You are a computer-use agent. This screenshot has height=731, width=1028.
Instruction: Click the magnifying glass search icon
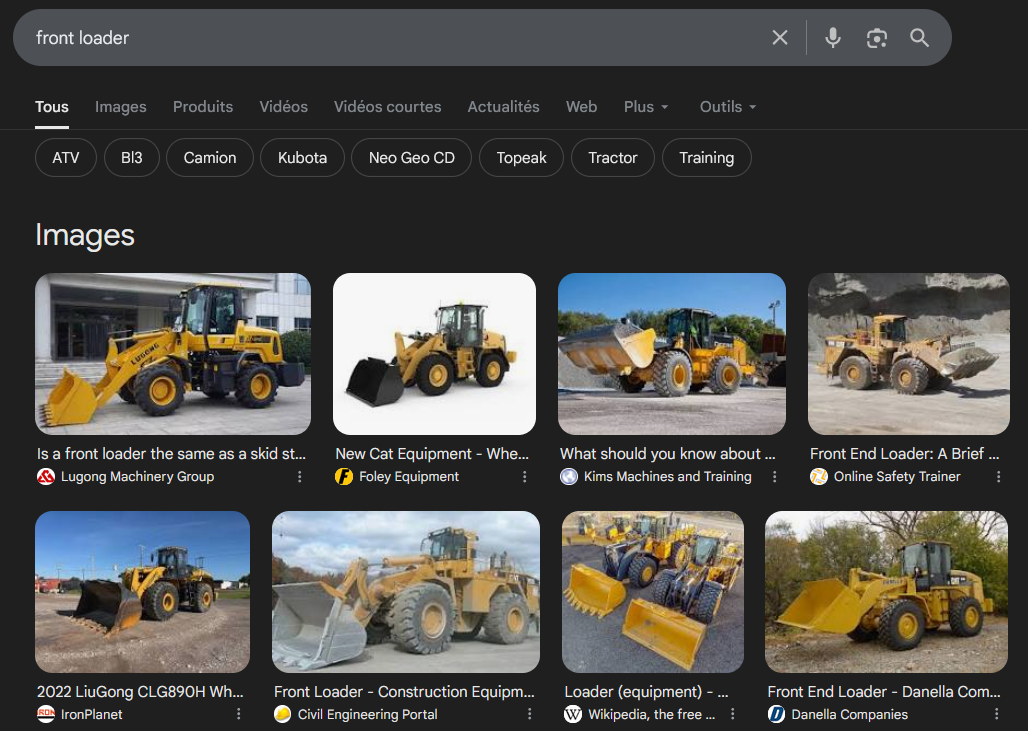919,38
